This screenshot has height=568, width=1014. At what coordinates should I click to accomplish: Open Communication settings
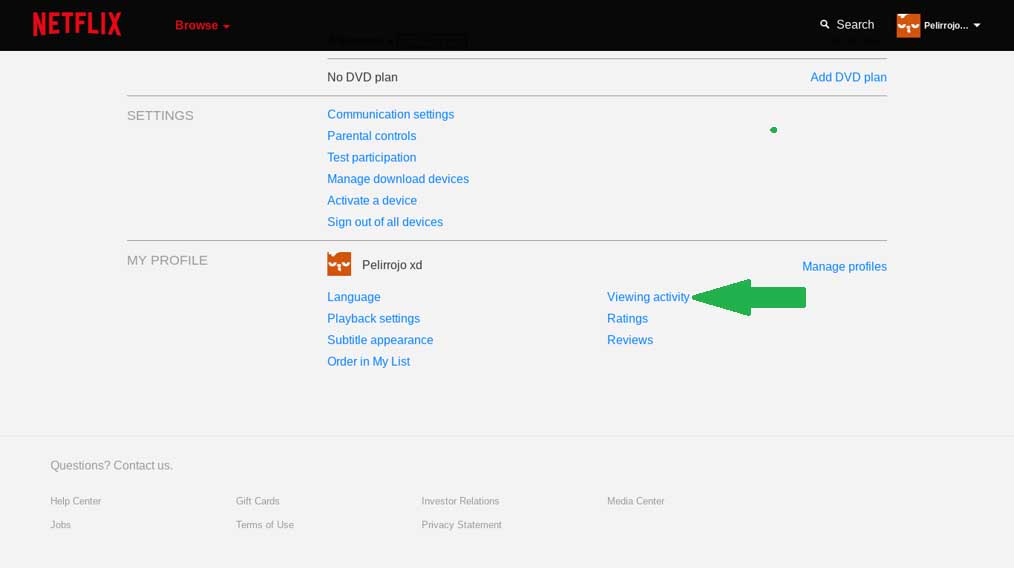(391, 115)
